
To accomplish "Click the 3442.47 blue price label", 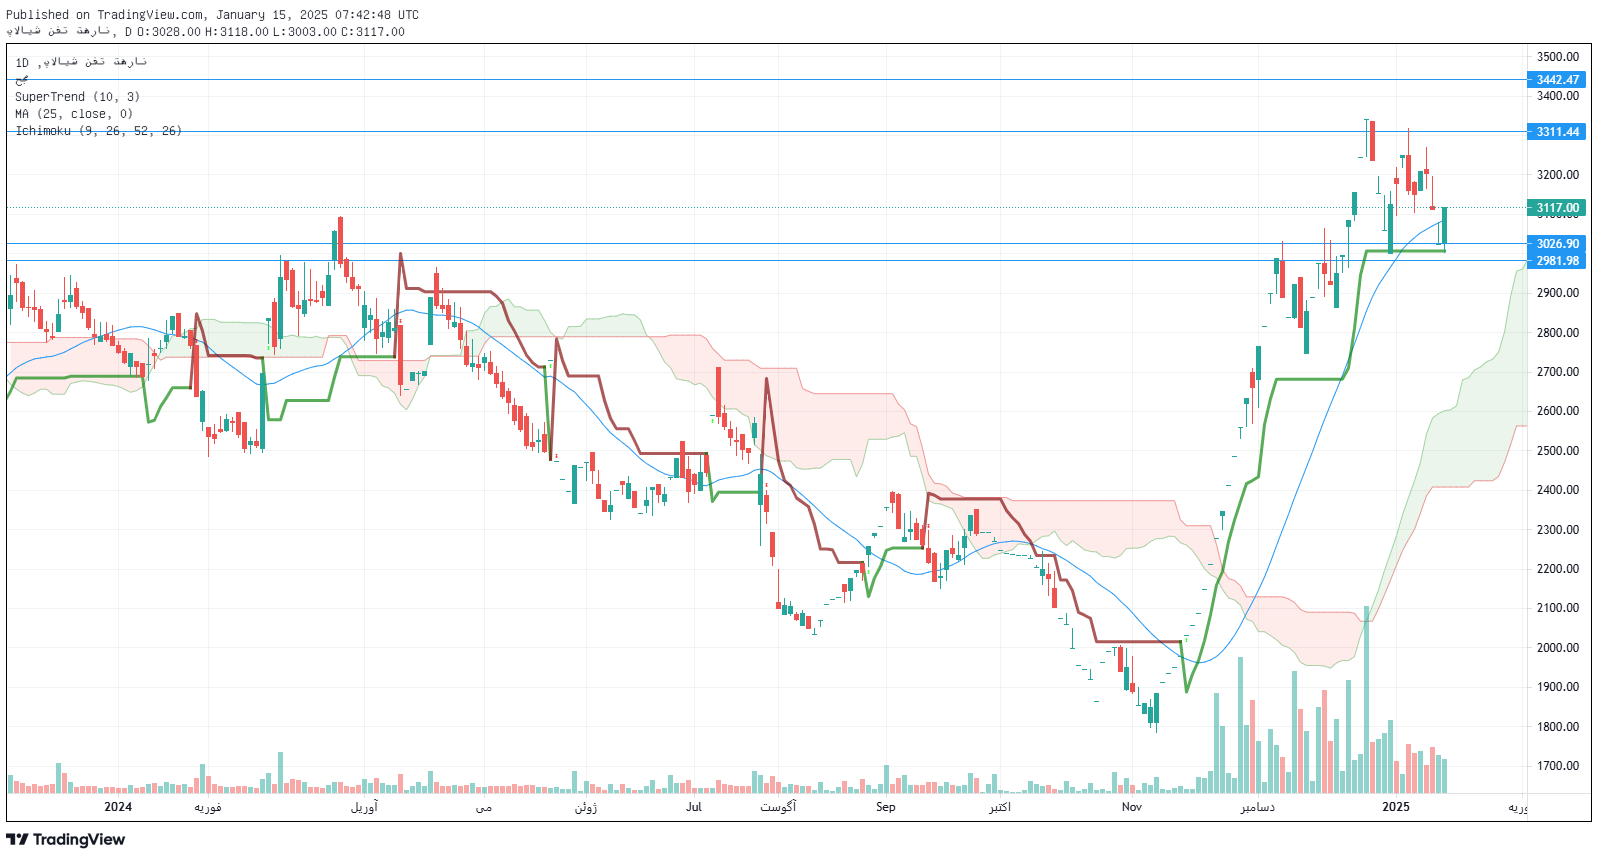I will point(1557,80).
